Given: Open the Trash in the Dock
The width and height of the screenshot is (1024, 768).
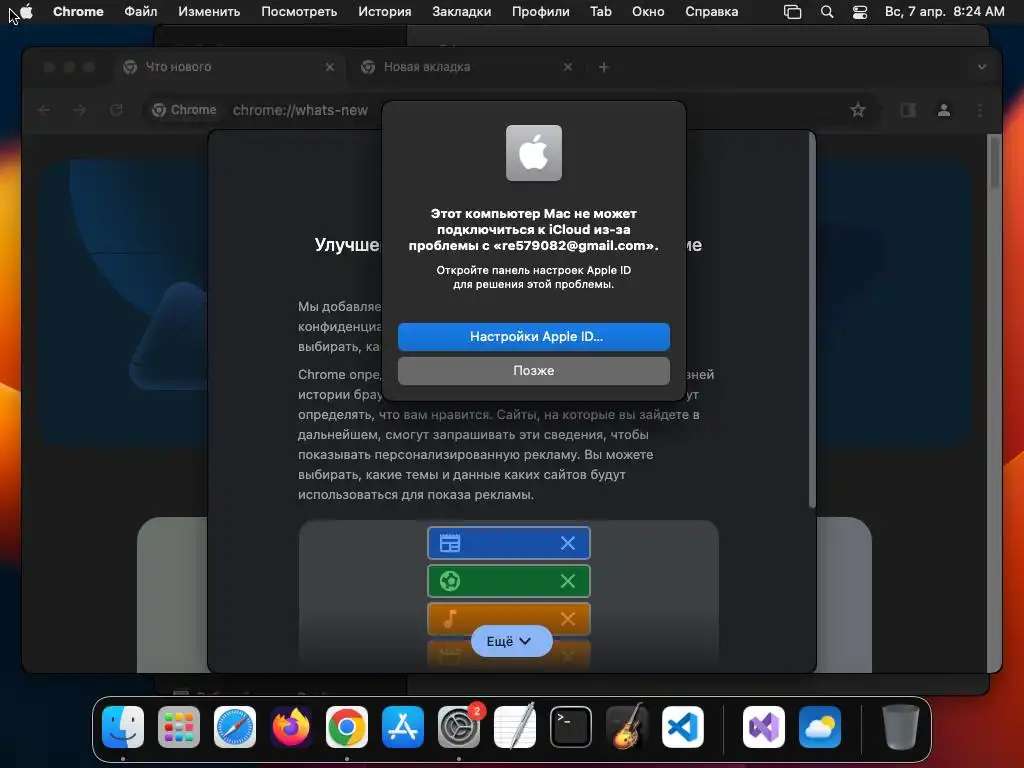Looking at the screenshot, I should click(901, 727).
